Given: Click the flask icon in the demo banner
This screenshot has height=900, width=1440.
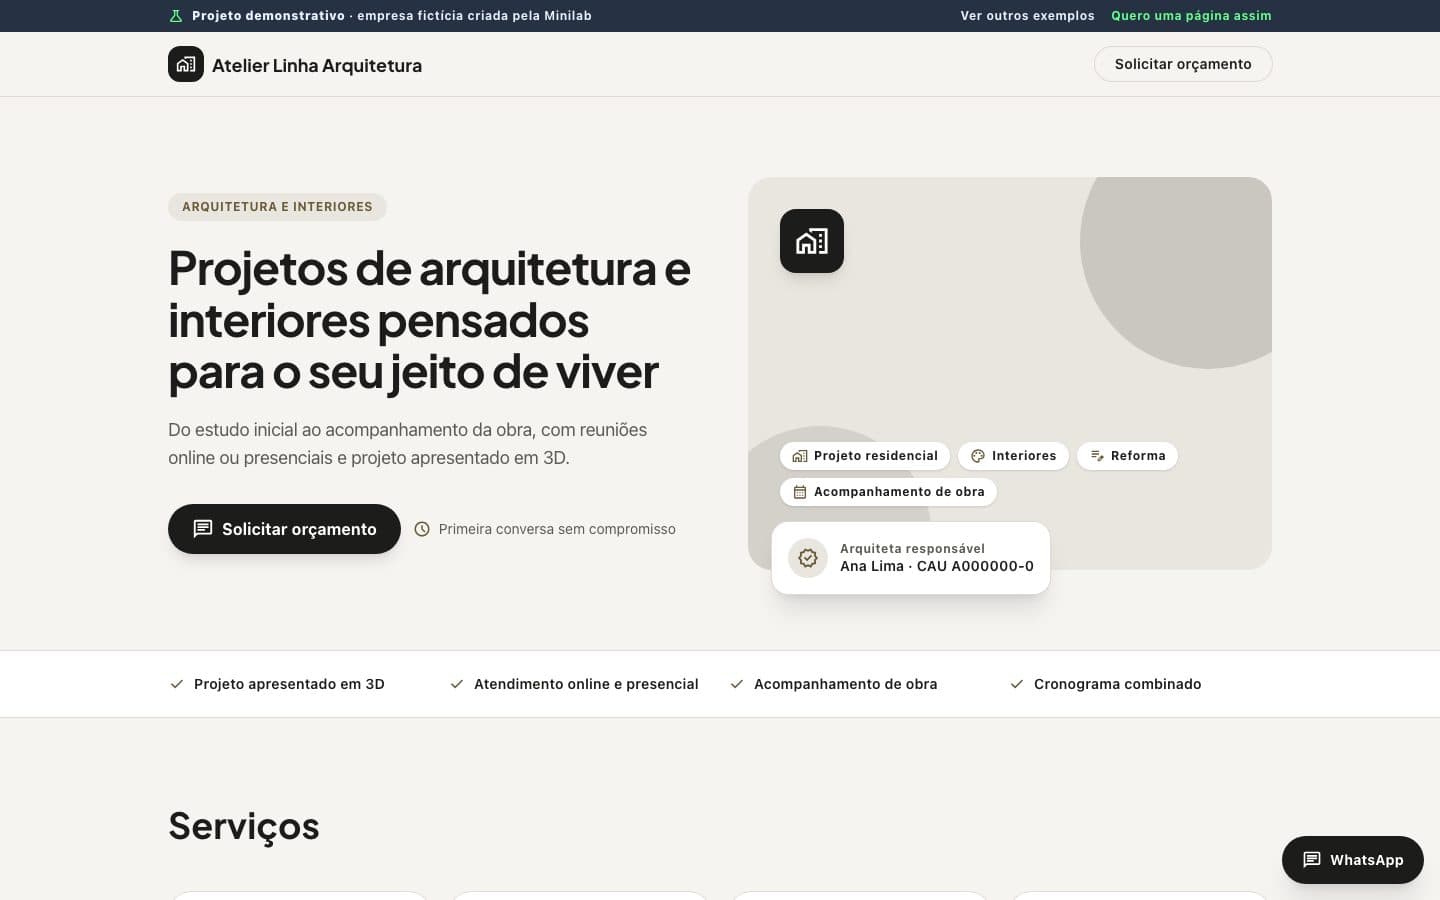Looking at the screenshot, I should click(x=176, y=16).
